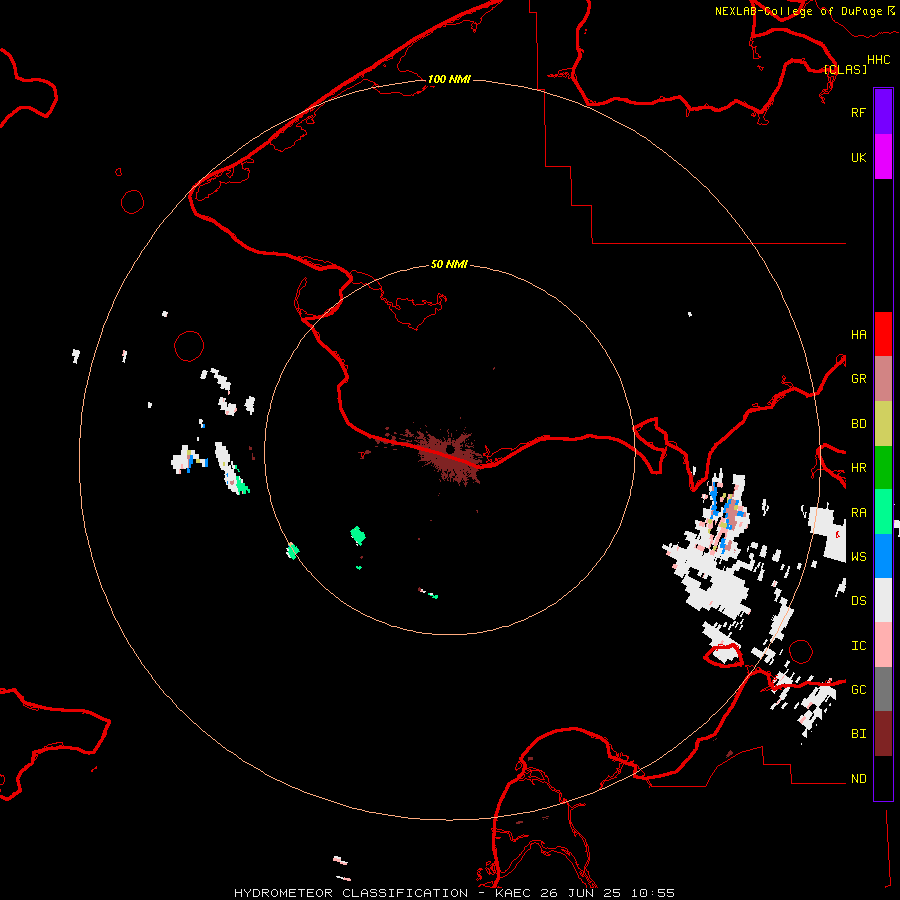Select the GR legend color block
Image resolution: width=900 pixels, height=900 pixels.
pos(883,379)
